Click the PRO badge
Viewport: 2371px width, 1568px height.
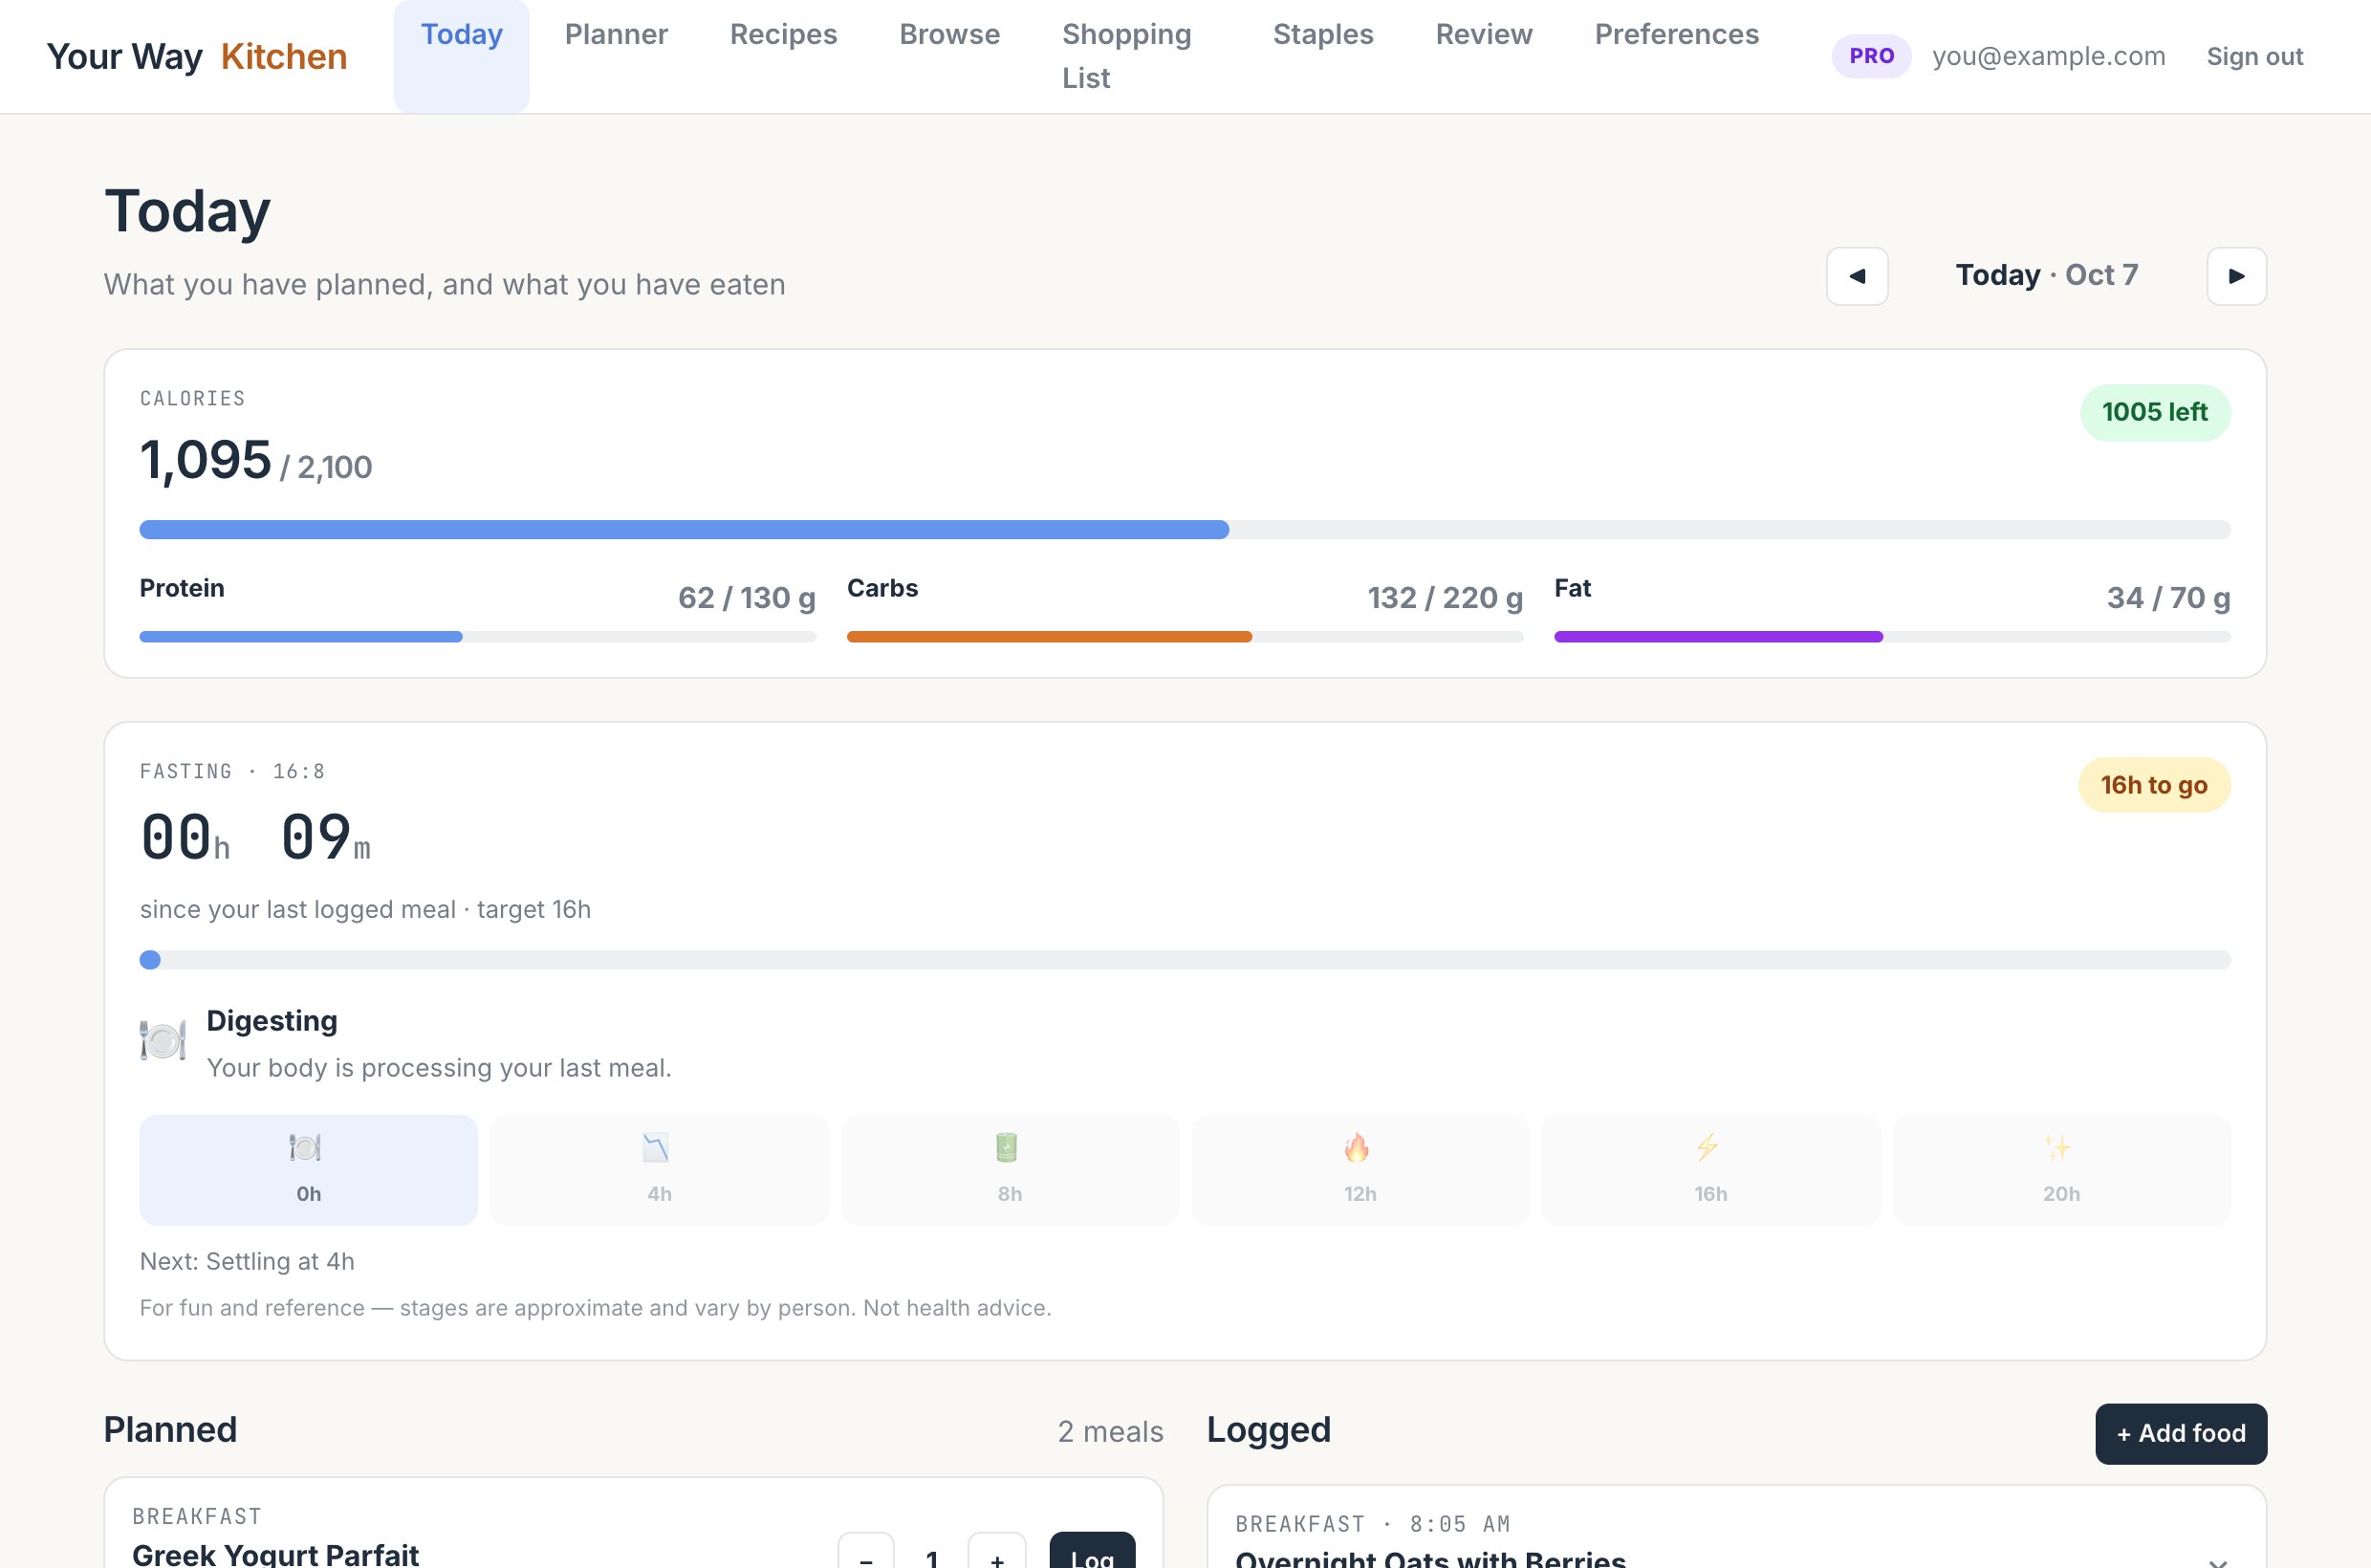tap(1870, 56)
